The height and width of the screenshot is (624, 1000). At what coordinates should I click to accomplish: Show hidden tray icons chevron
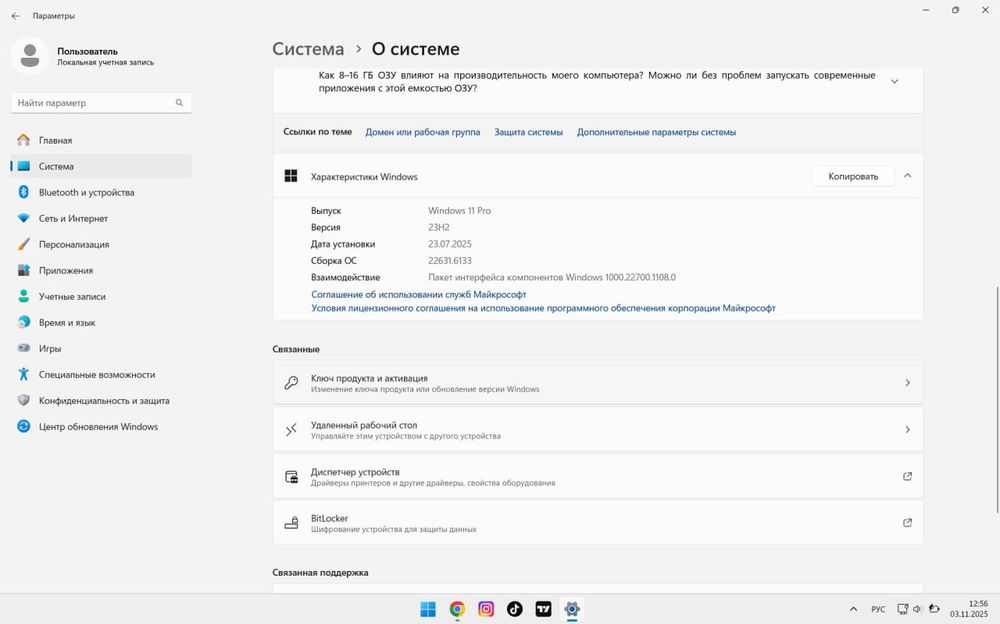pyautogui.click(x=853, y=609)
